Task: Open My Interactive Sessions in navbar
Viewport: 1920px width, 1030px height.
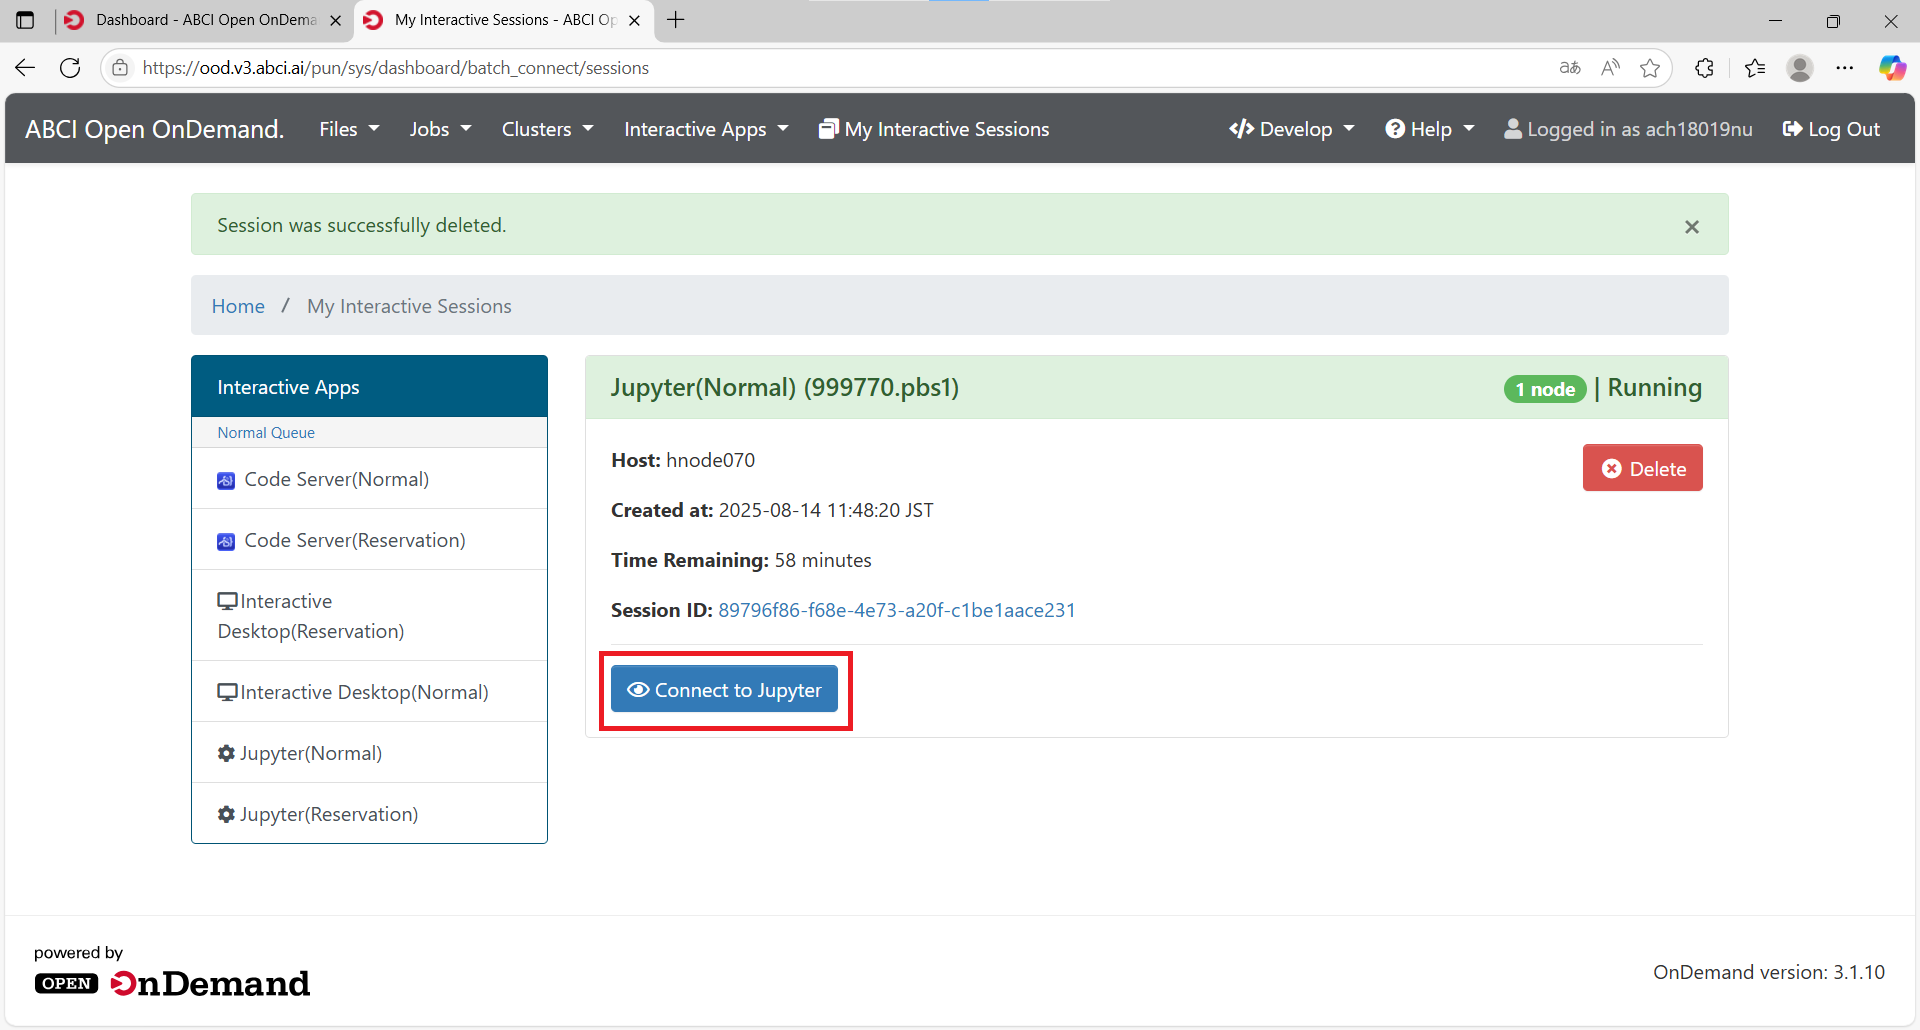Action: coord(934,129)
